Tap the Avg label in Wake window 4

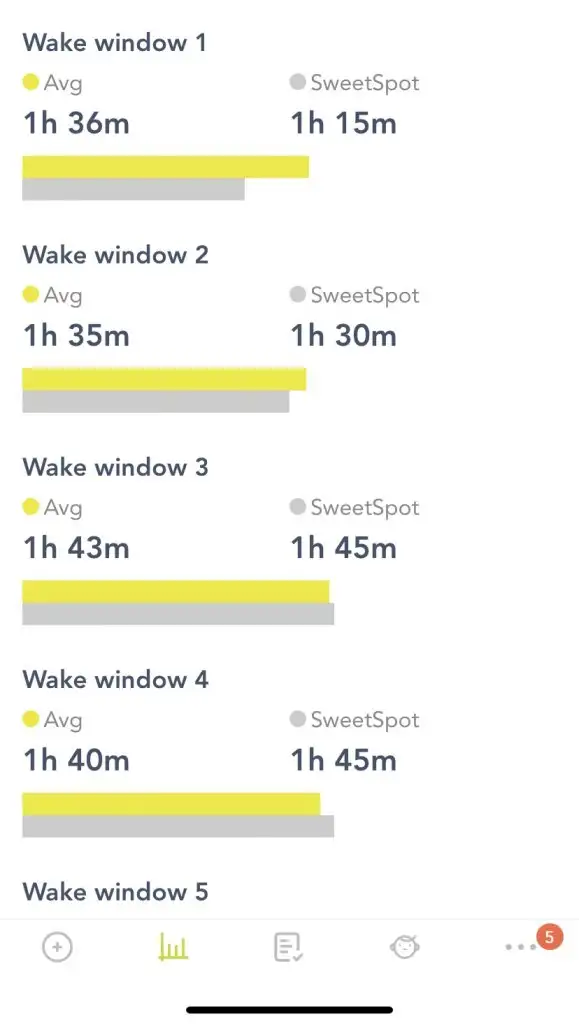tap(63, 720)
